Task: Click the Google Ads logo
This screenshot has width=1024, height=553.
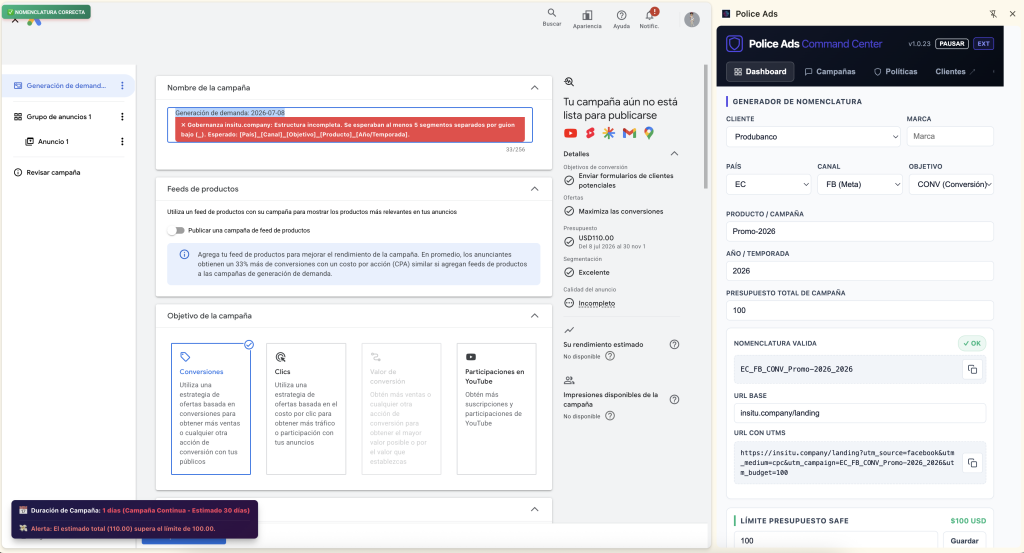Action: pyautogui.click(x=34, y=22)
